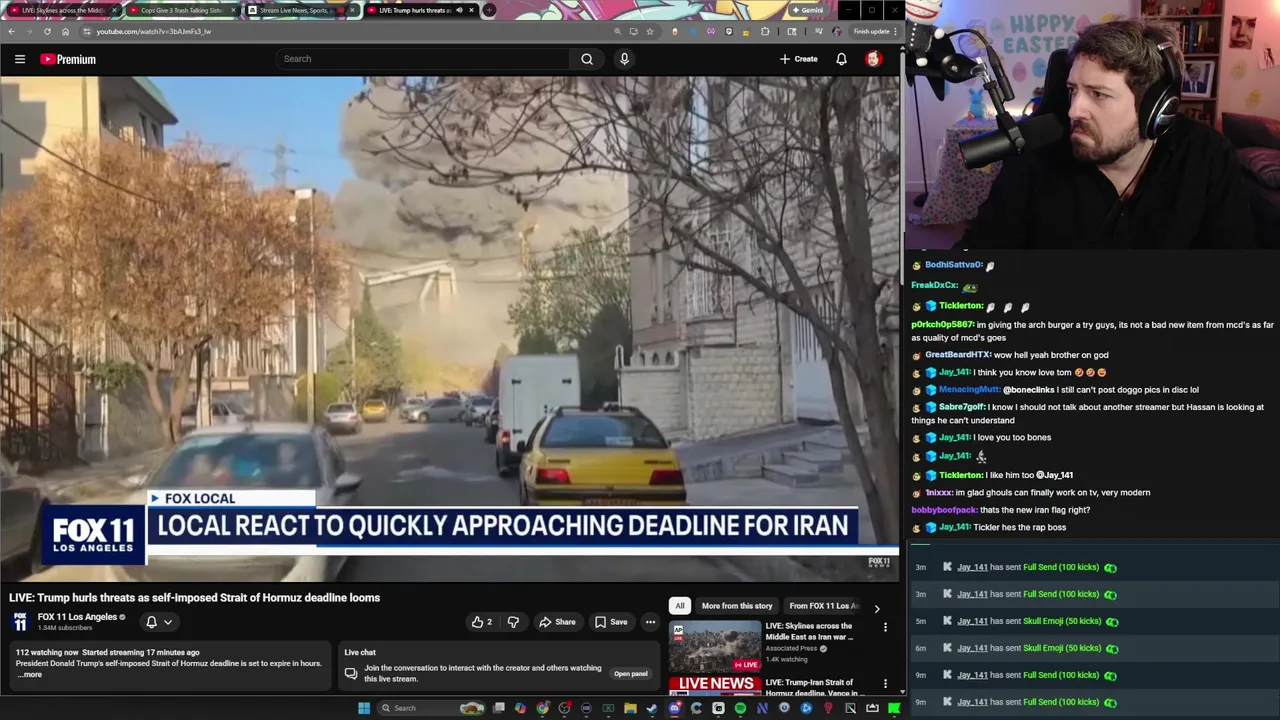Open Windows Start menu
1280x720 pixels.
point(364,708)
